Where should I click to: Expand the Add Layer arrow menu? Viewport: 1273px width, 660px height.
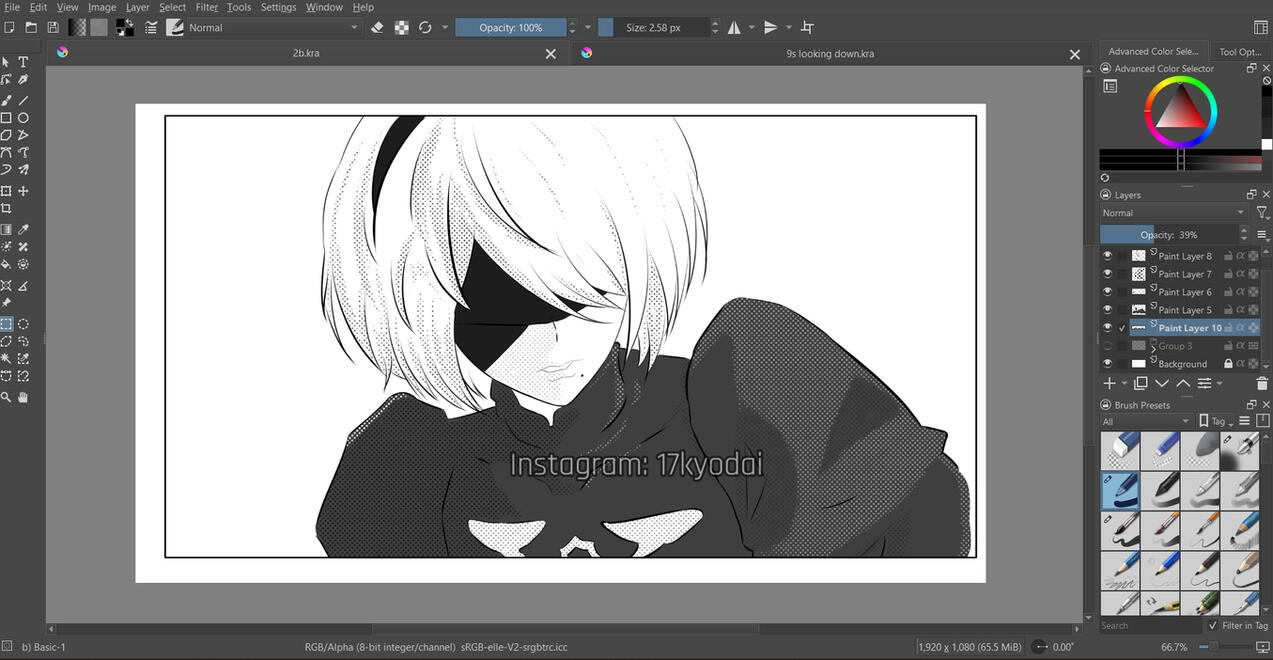(1124, 384)
